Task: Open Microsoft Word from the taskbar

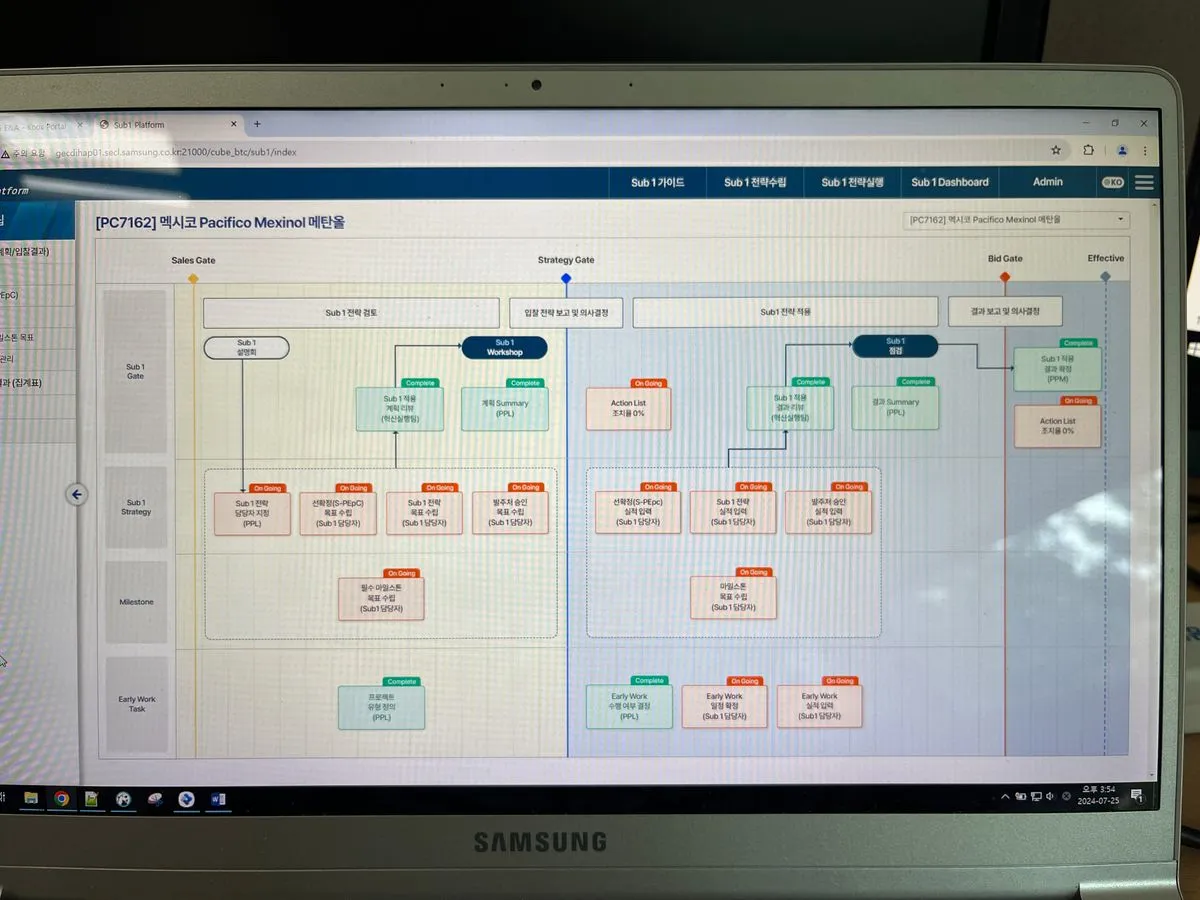Action: (218, 799)
